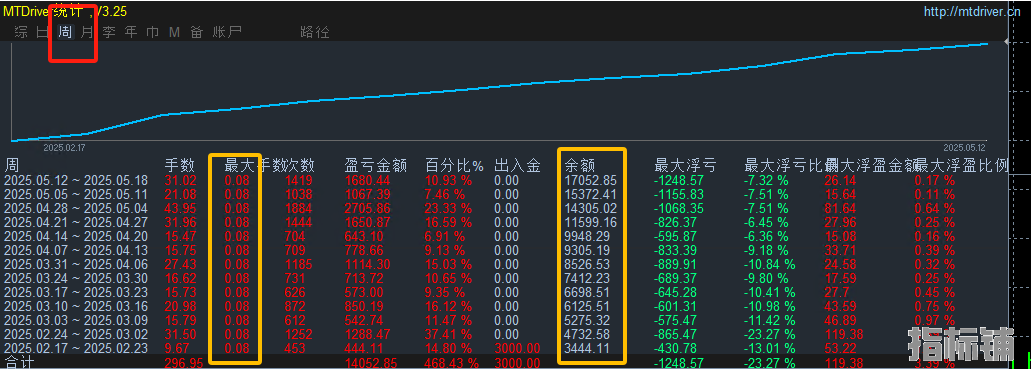Image resolution: width=1031 pixels, height=369 pixels.
Task: Click the 最大浮亏 column header
Action: click(x=685, y=165)
